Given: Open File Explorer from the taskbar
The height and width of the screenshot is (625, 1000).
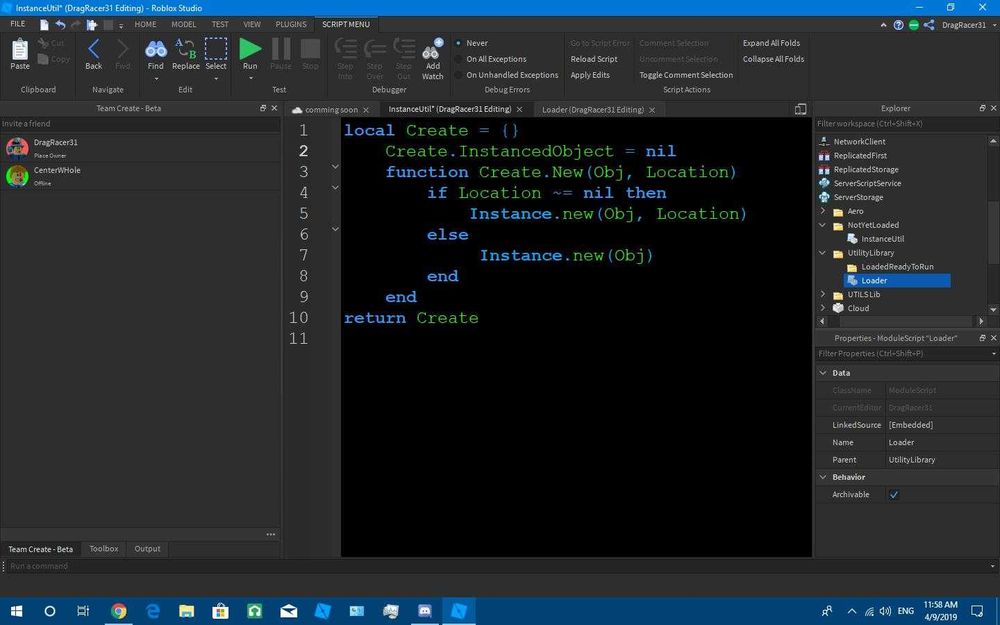Looking at the screenshot, I should coord(186,611).
